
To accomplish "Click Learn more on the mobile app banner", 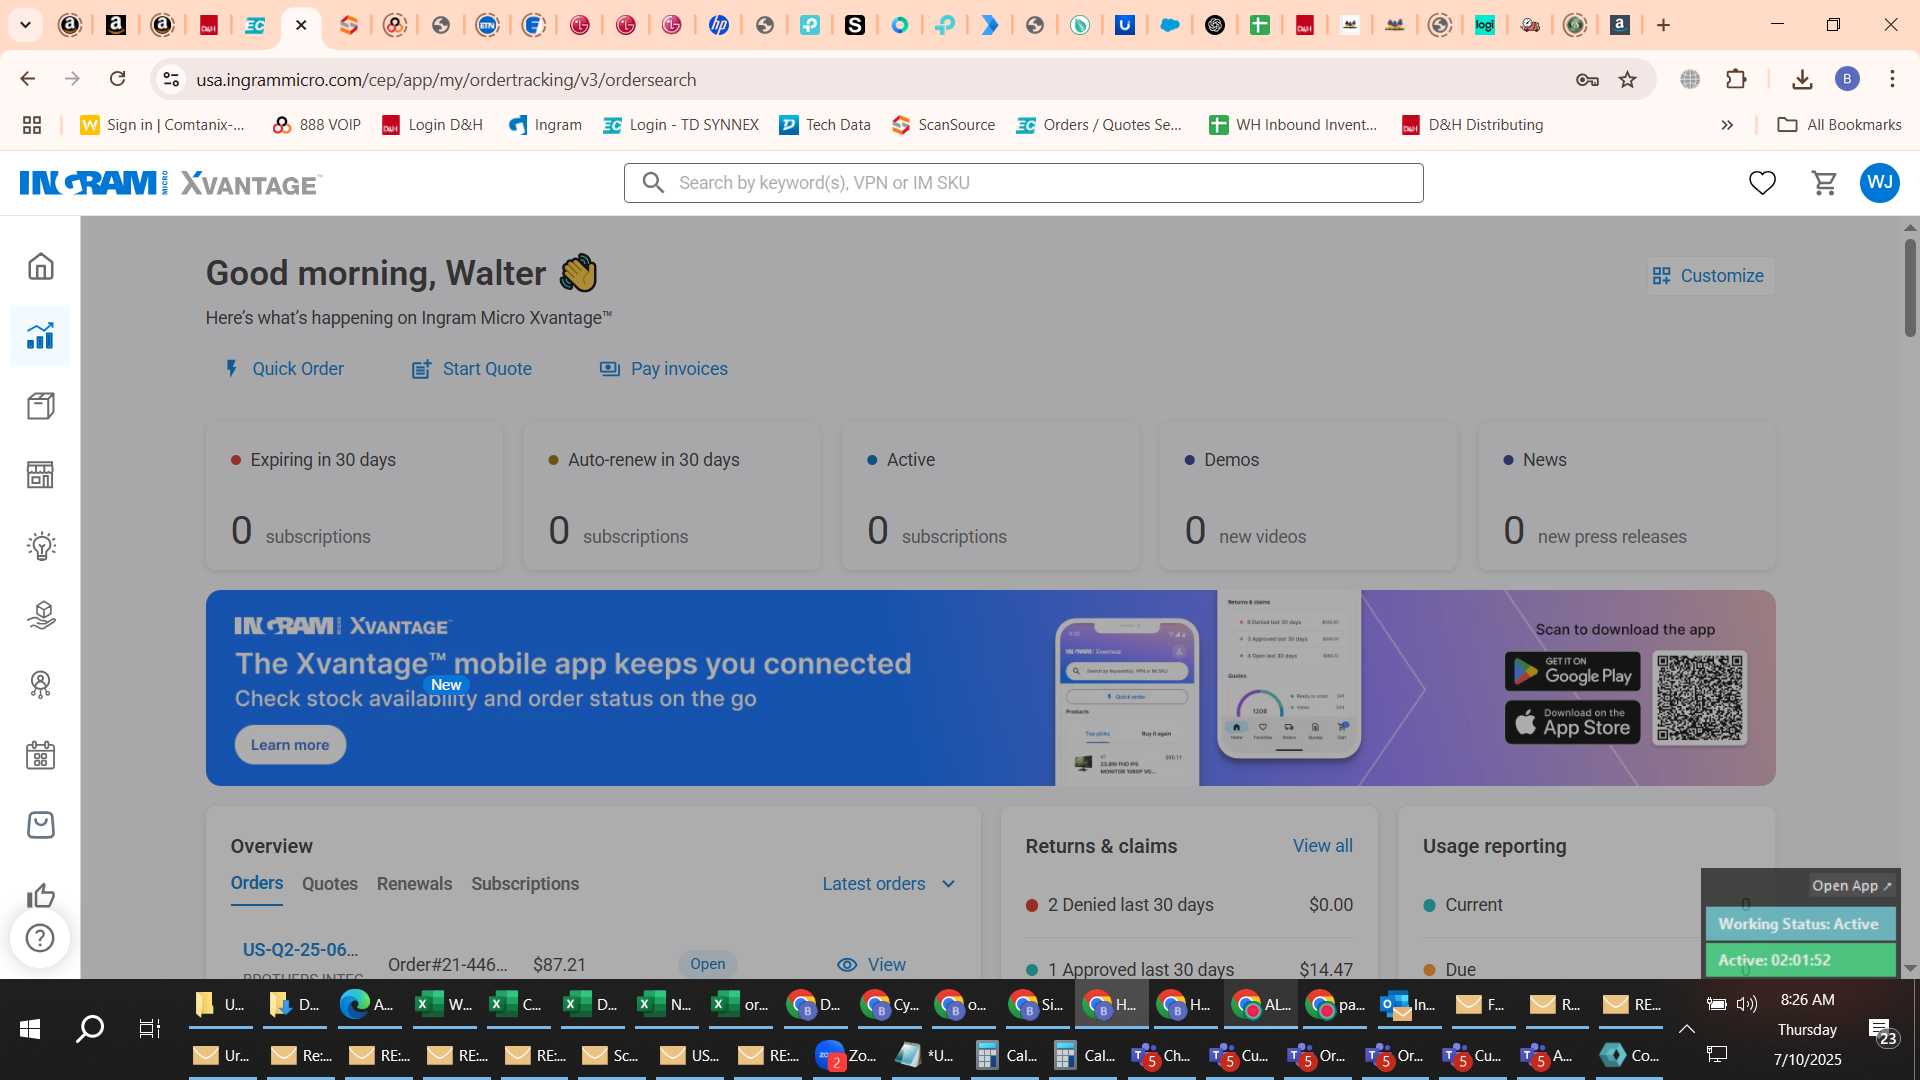I will tap(290, 745).
